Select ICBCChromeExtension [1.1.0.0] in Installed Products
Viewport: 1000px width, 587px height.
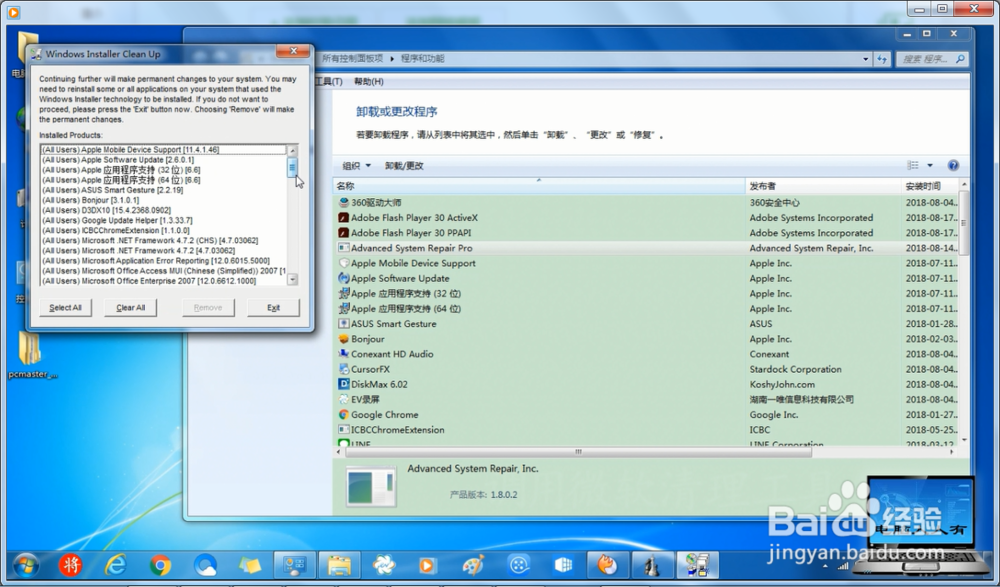click(164, 230)
